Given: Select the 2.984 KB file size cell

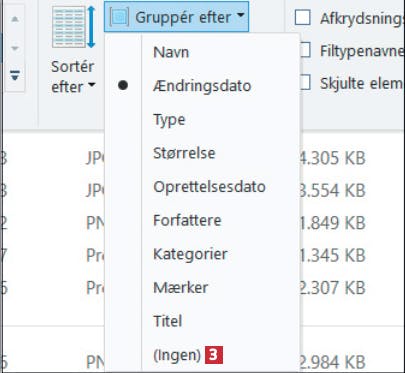Looking at the screenshot, I should point(332,362).
